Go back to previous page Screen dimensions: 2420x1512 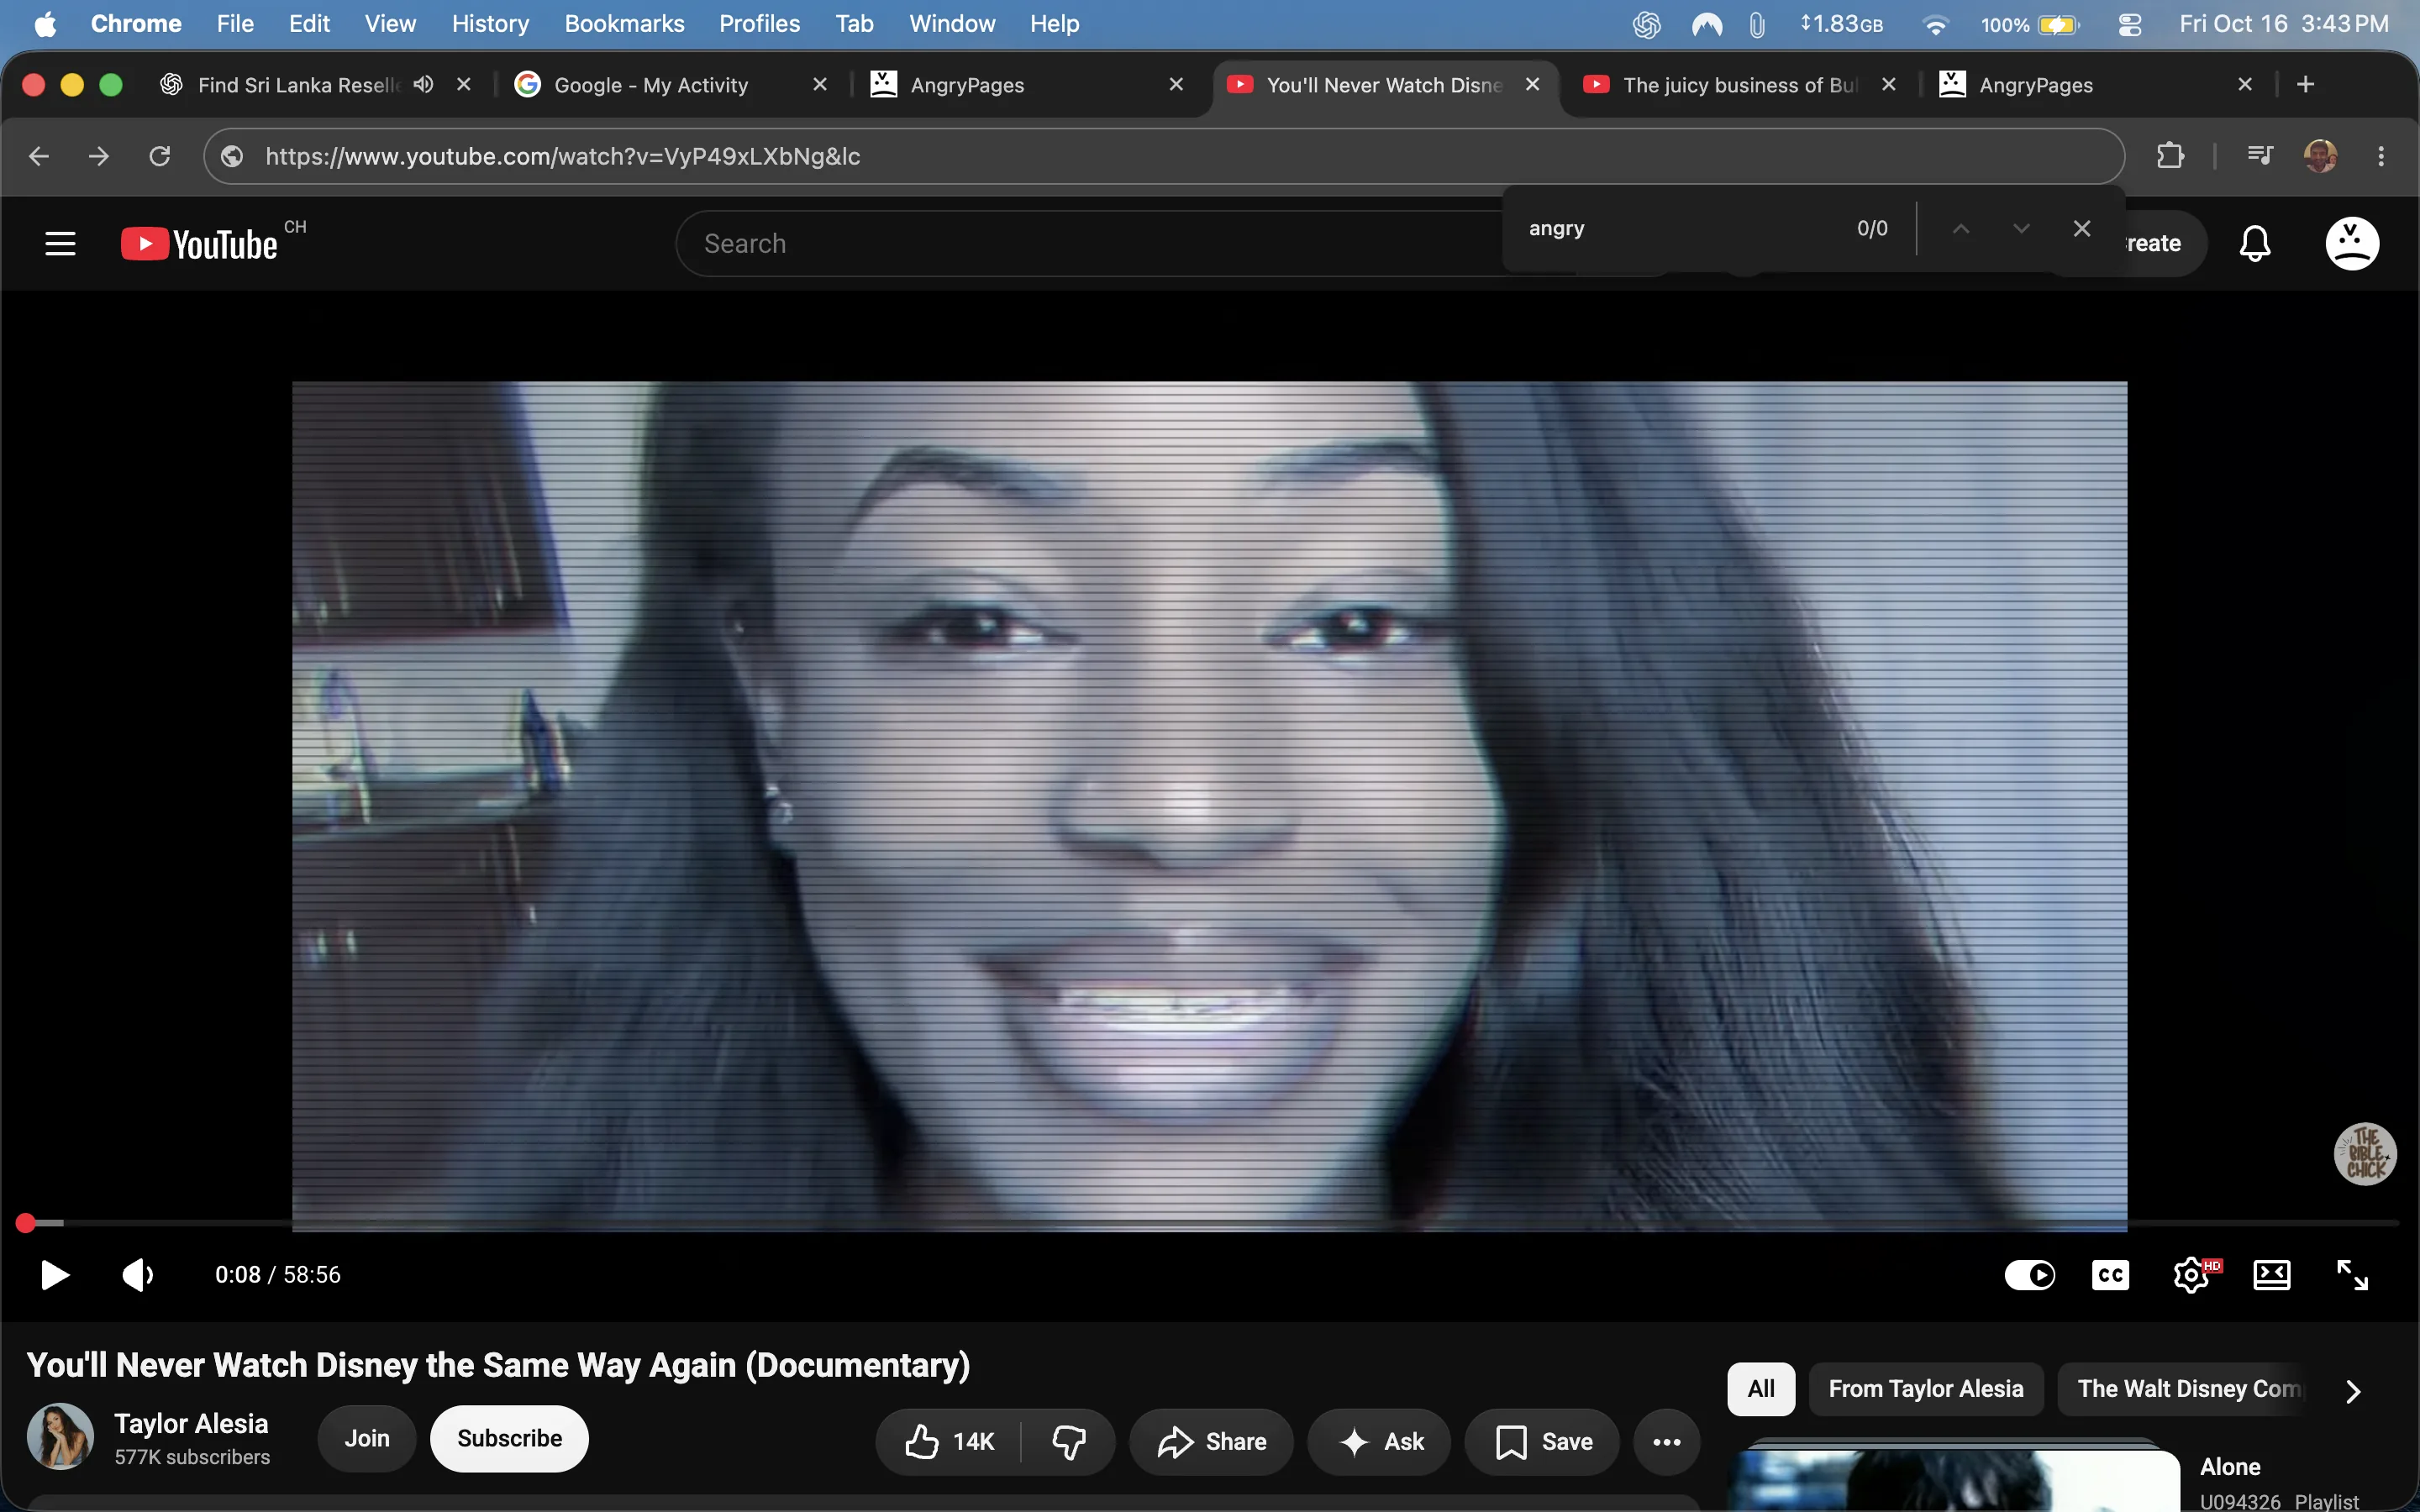pos(39,156)
